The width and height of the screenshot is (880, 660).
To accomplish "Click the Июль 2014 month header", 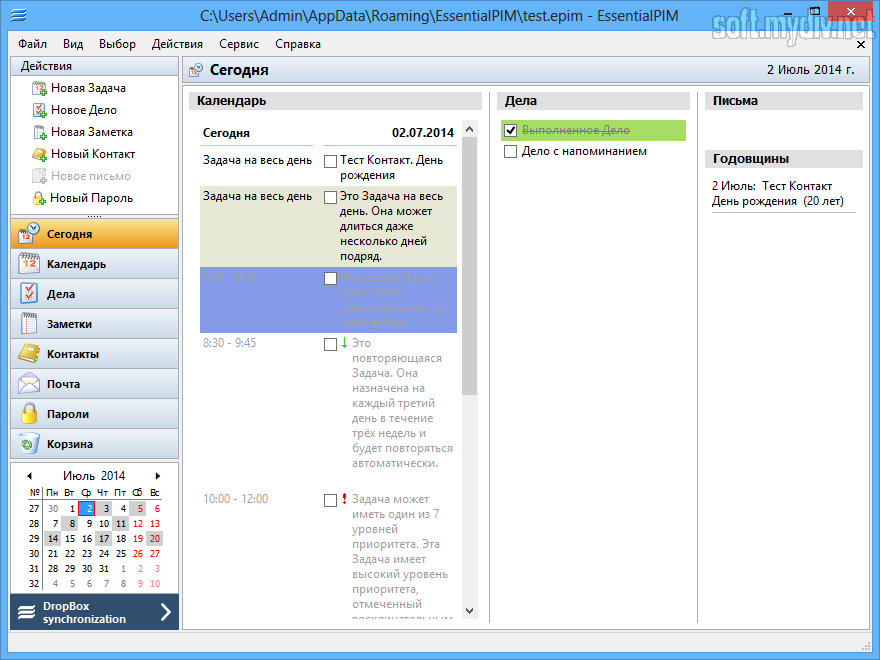I will [x=94, y=476].
